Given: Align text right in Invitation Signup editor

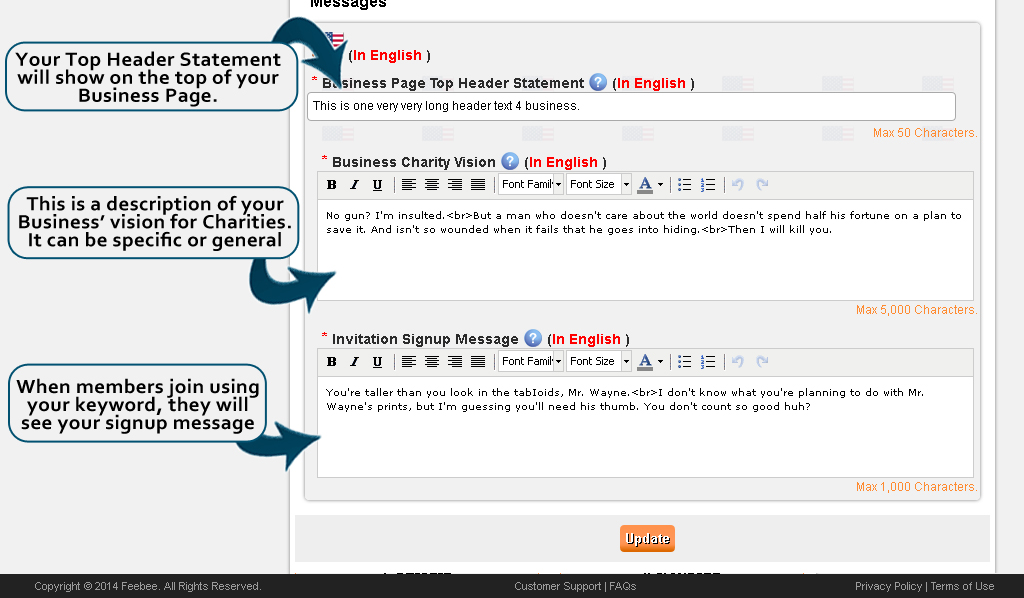Looking at the screenshot, I should click(455, 362).
